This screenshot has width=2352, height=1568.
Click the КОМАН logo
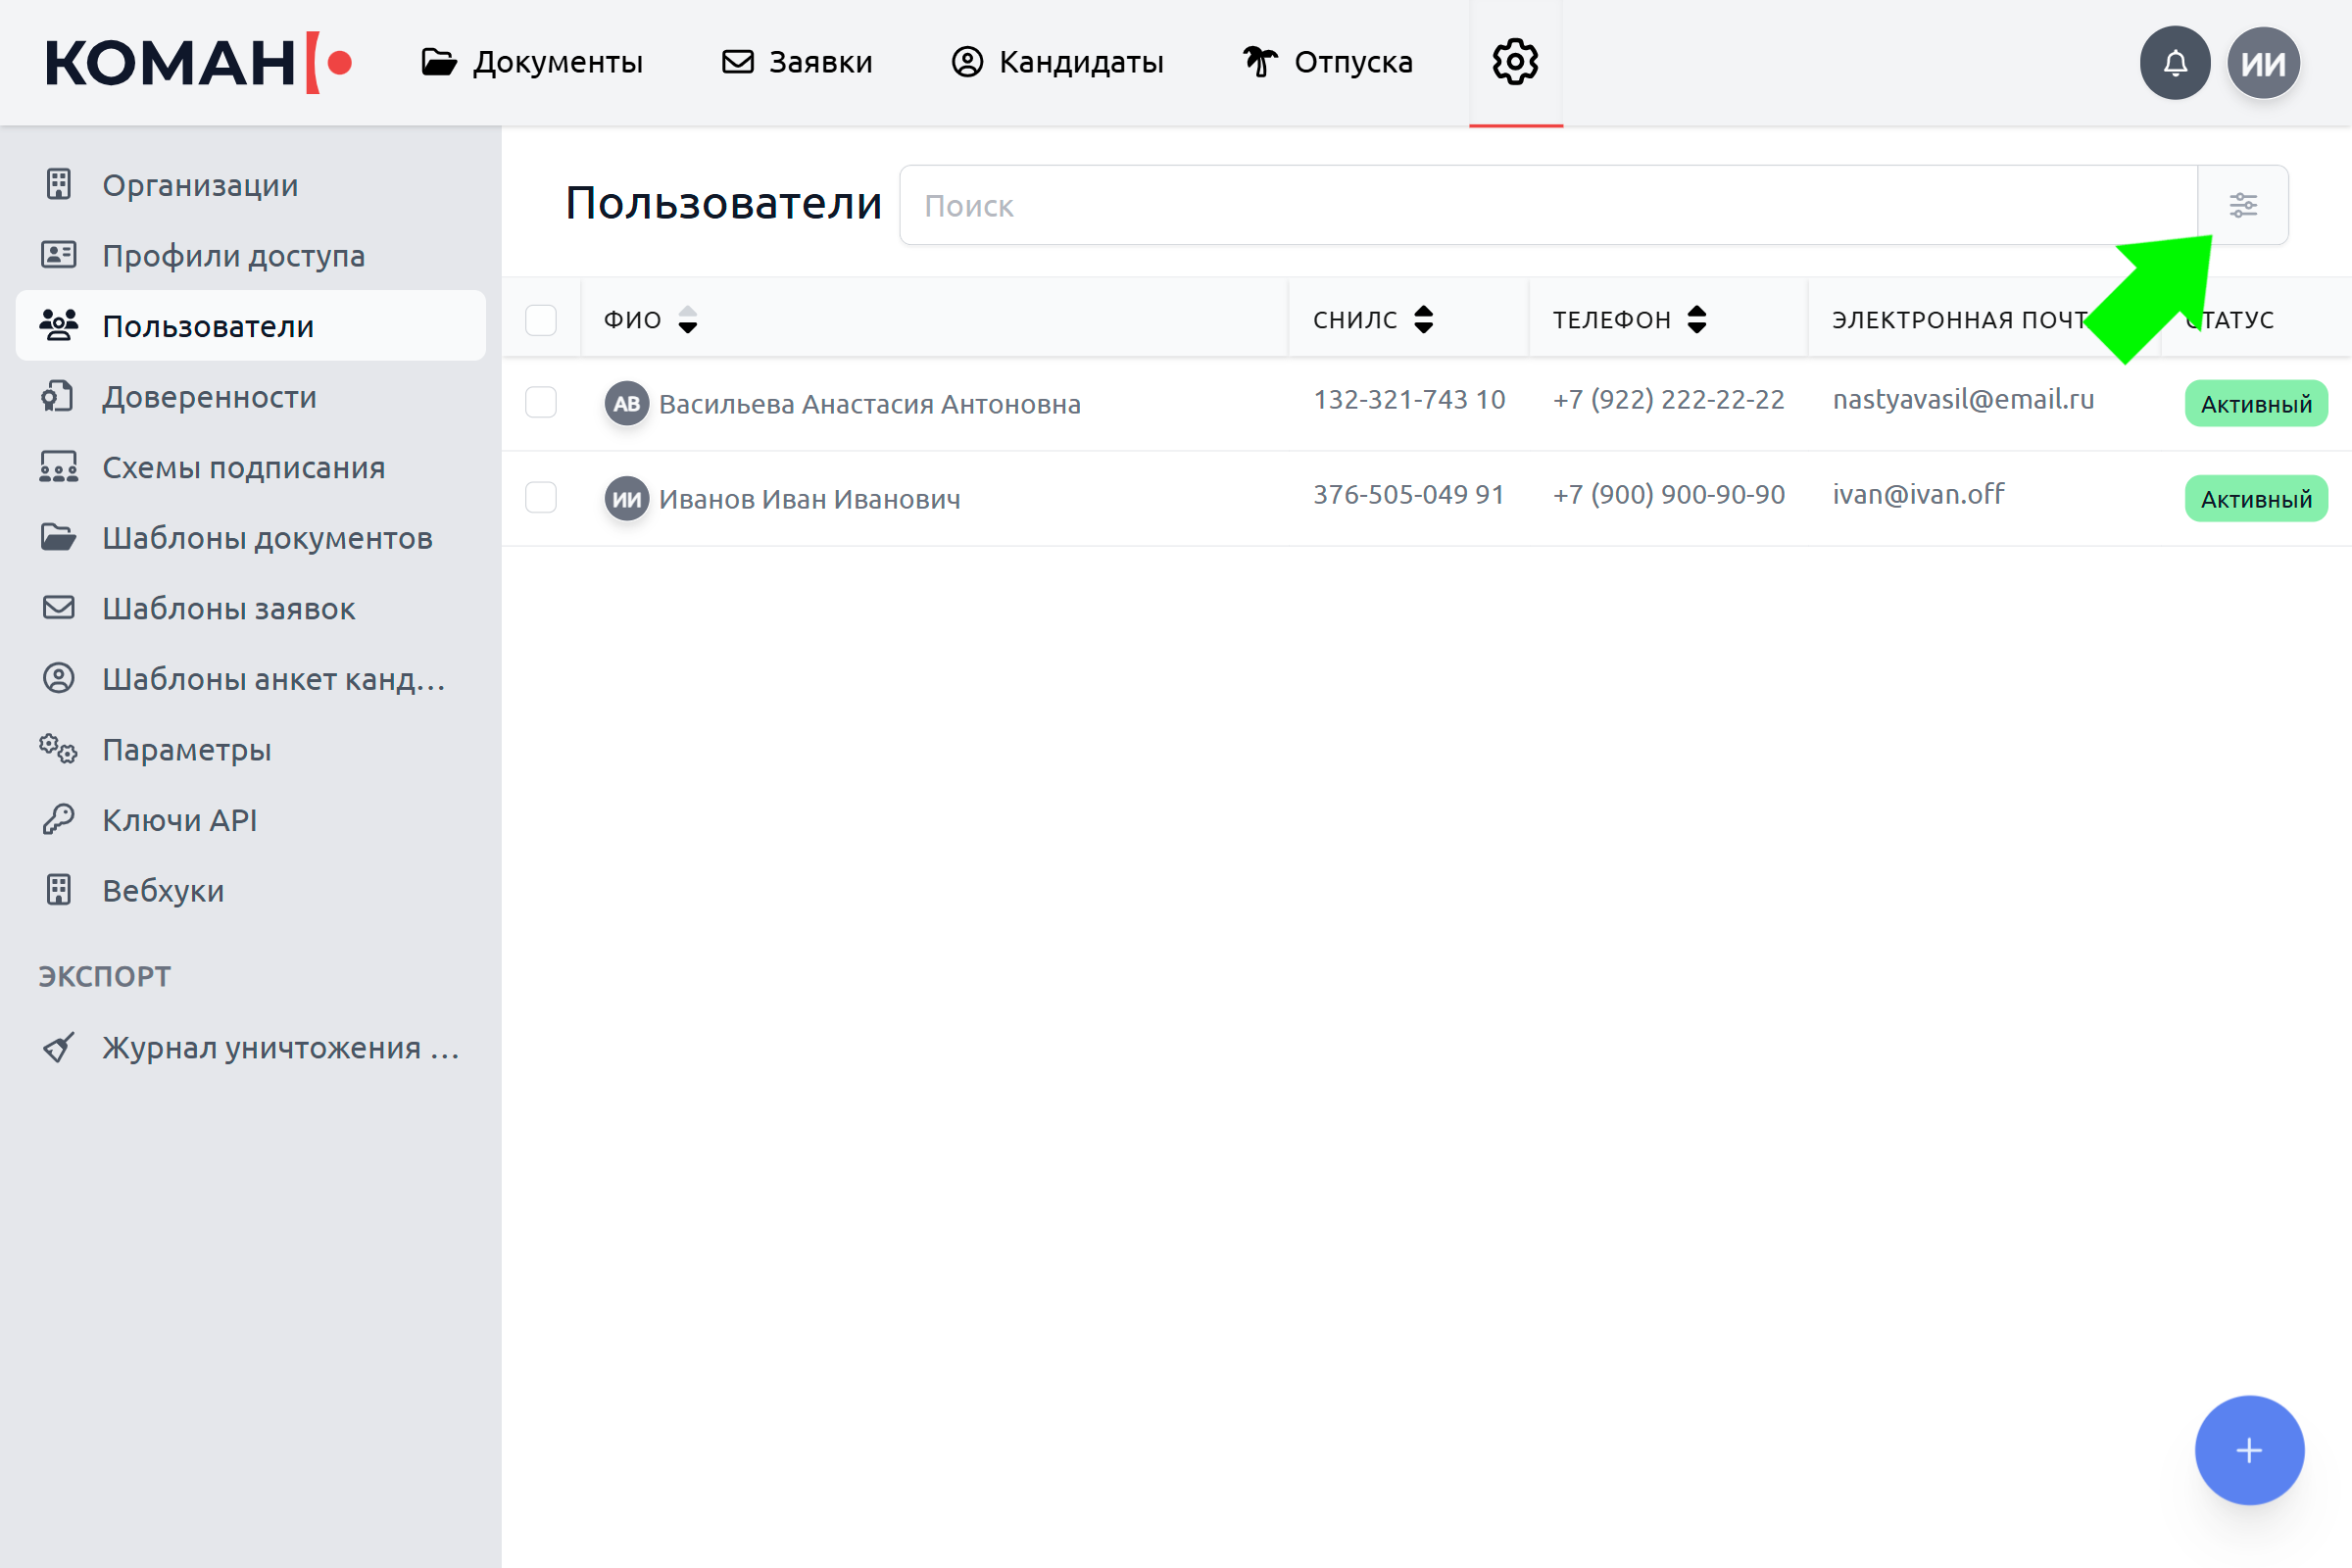(198, 63)
